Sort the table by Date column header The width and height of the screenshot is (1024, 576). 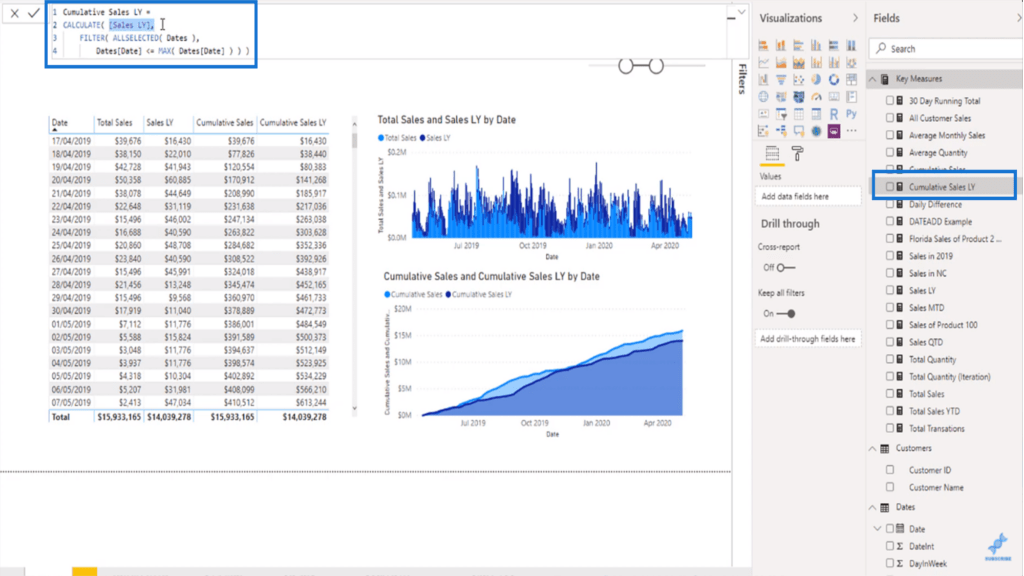[x=60, y=123]
